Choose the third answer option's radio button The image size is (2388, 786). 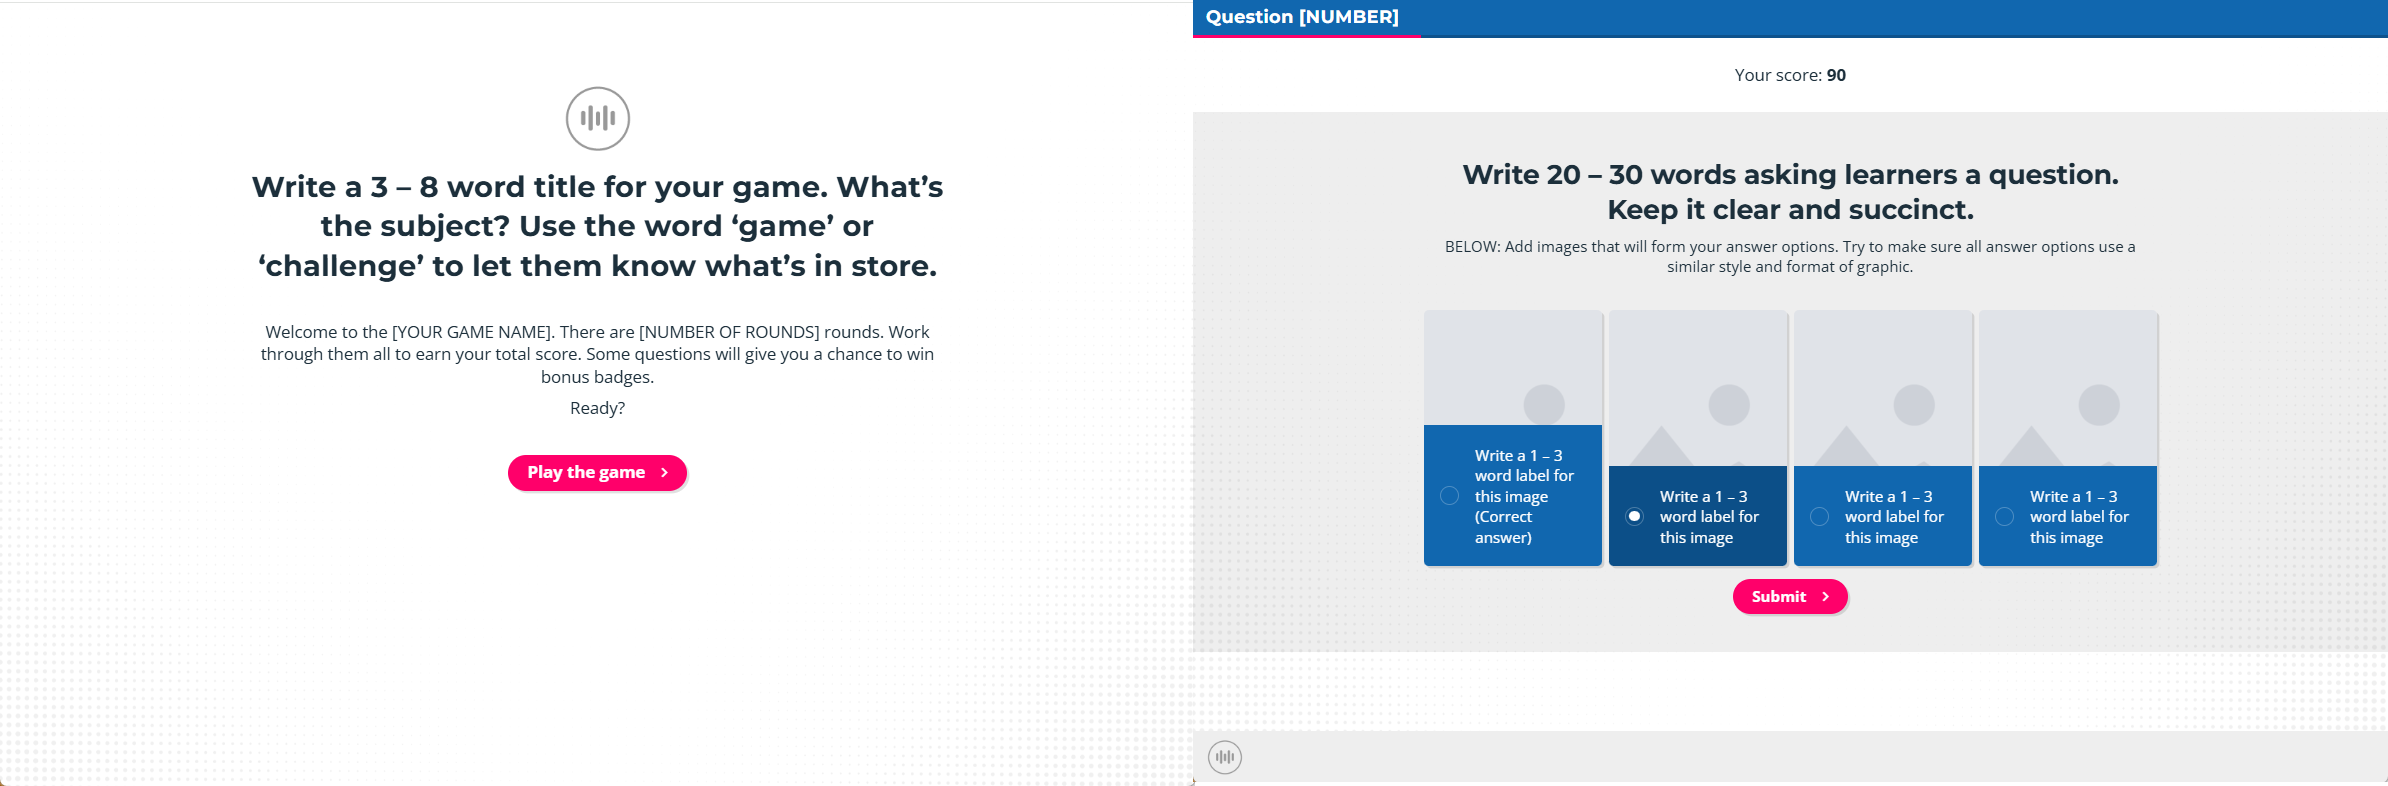(x=1819, y=517)
